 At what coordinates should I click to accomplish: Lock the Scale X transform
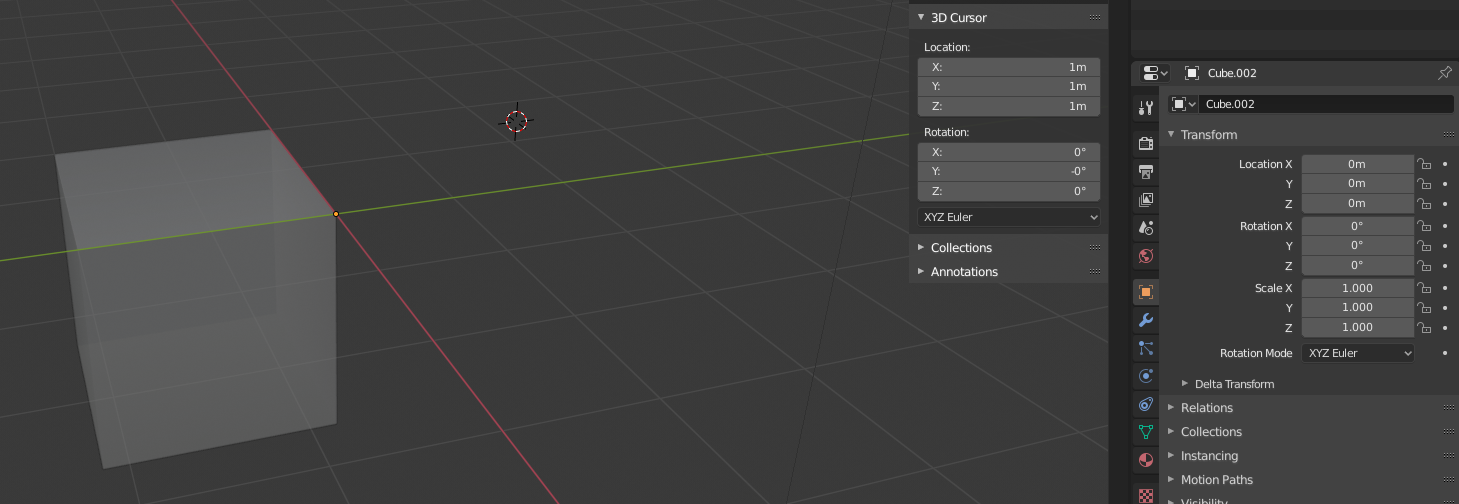(1424, 288)
